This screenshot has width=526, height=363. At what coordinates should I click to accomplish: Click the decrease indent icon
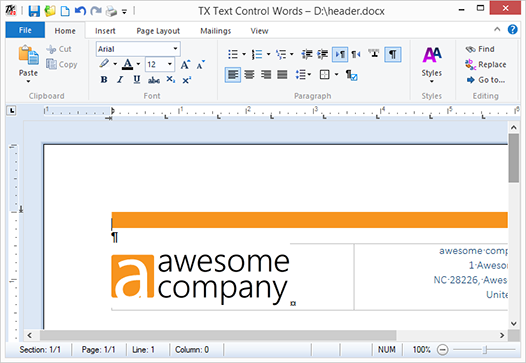click(307, 54)
